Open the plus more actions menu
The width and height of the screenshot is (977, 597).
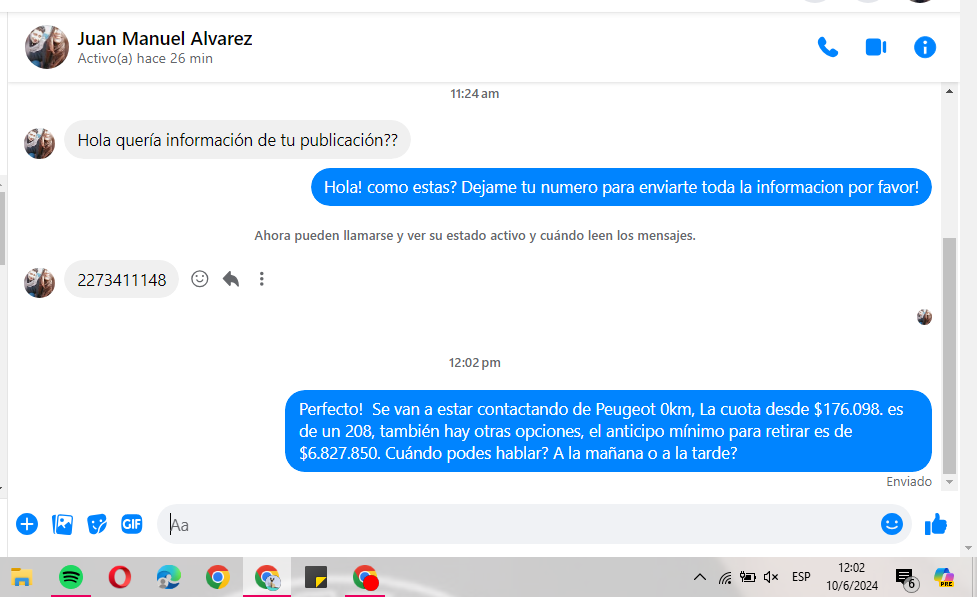pyautogui.click(x=27, y=523)
